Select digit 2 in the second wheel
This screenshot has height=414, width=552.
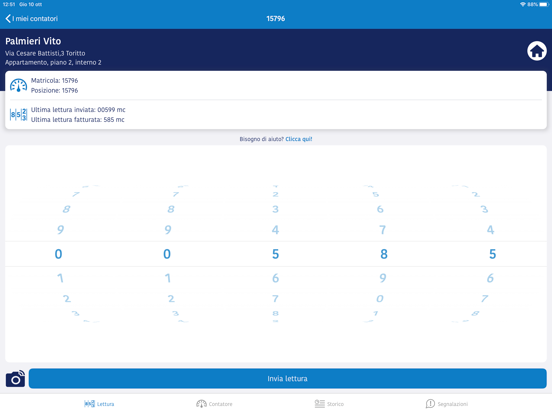pos(171,299)
